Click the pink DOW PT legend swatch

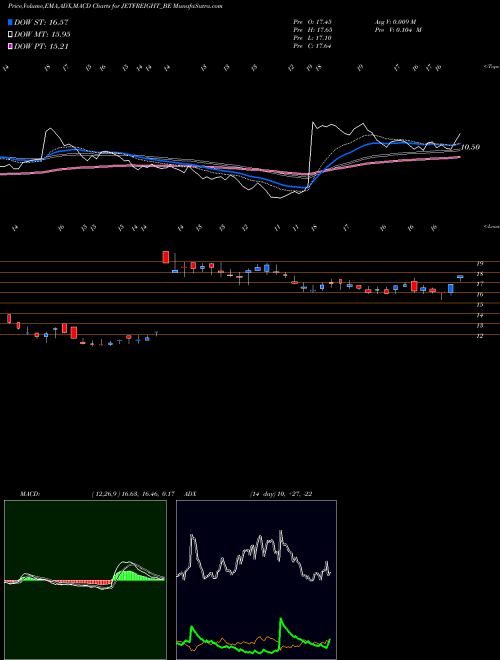pyautogui.click(x=10, y=46)
